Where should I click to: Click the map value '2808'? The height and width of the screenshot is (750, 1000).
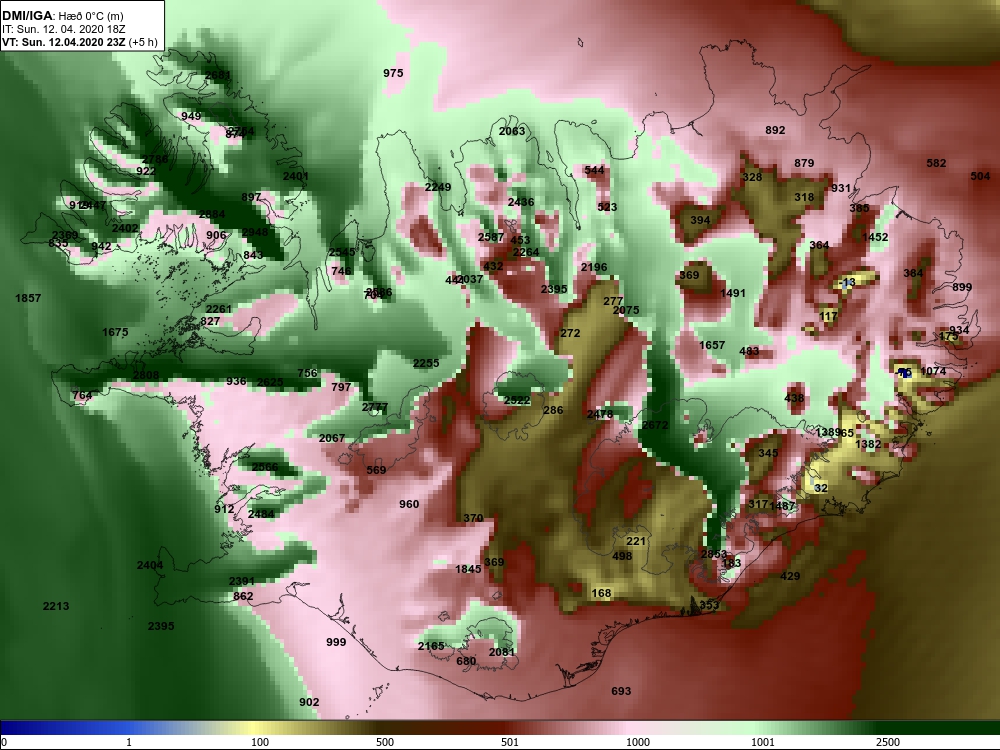(145, 375)
